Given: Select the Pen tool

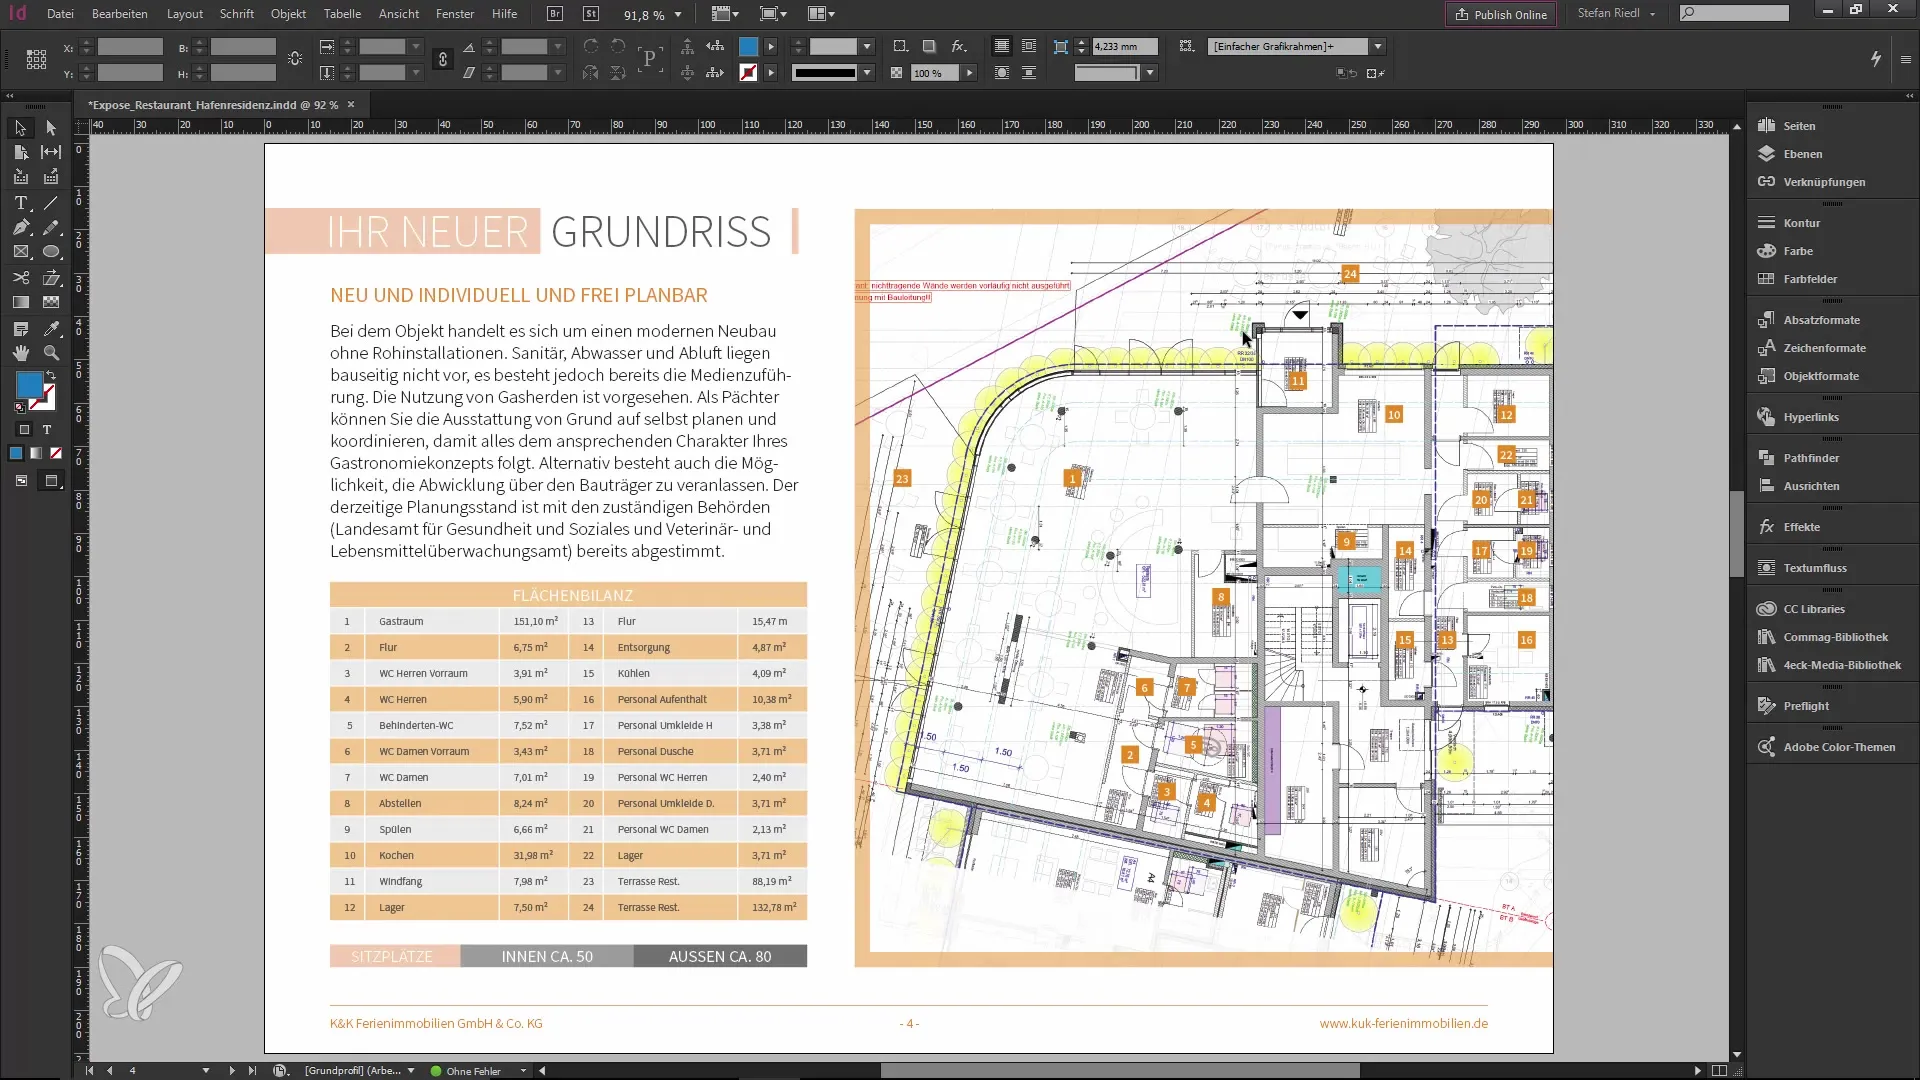Looking at the screenshot, I should [21, 228].
